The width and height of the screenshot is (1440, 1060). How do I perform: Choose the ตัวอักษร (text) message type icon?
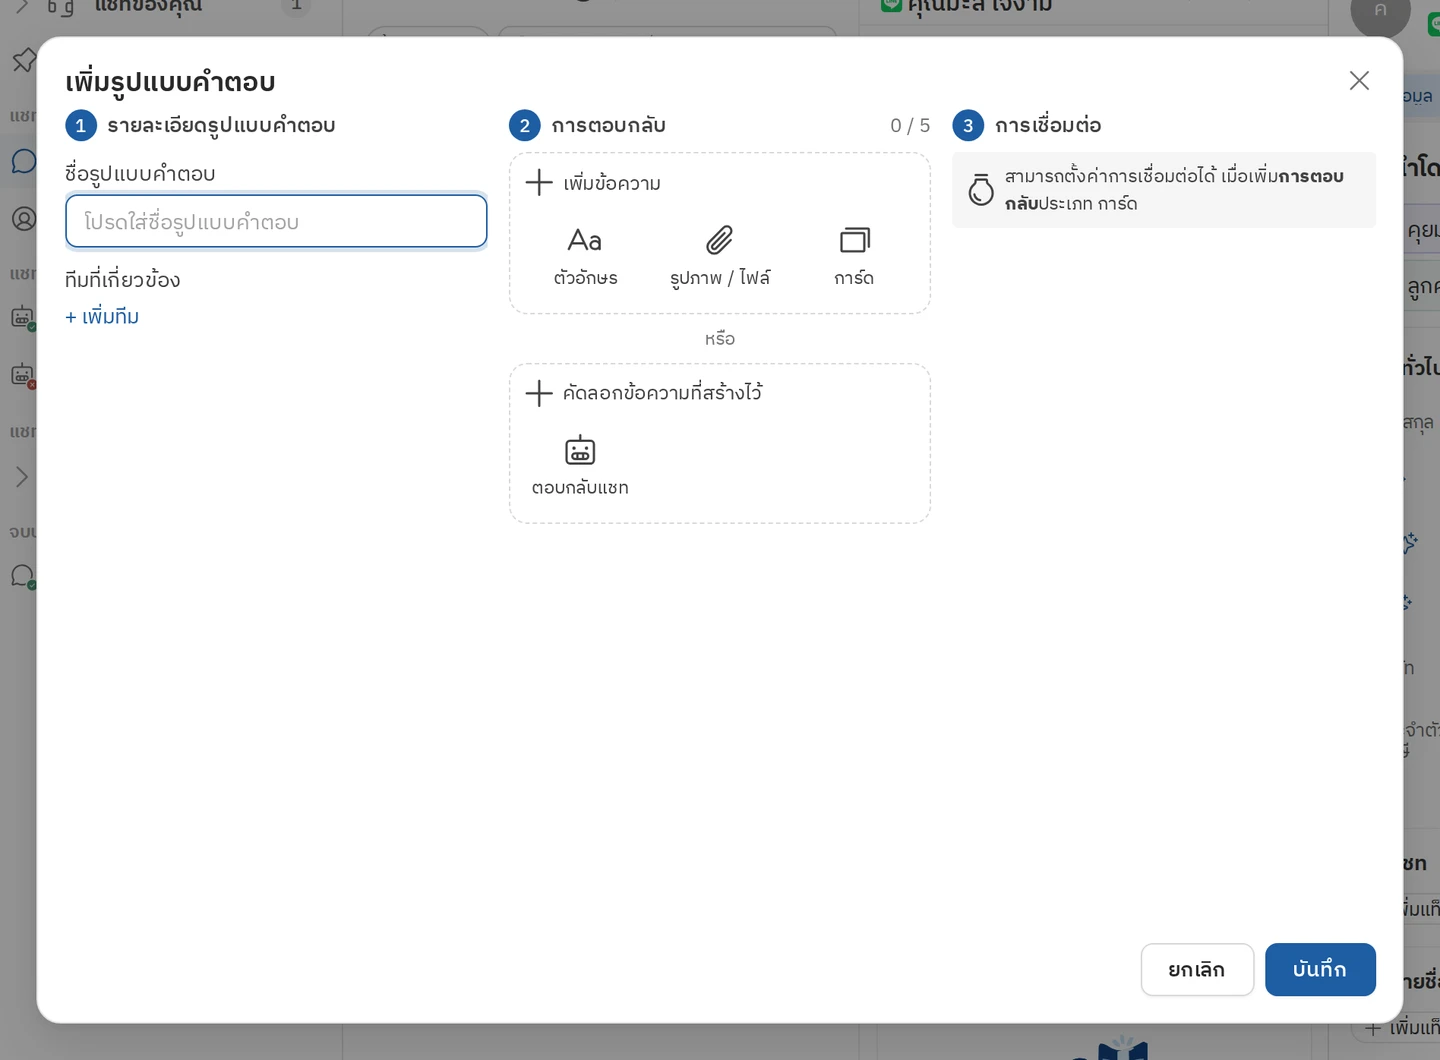coord(585,240)
